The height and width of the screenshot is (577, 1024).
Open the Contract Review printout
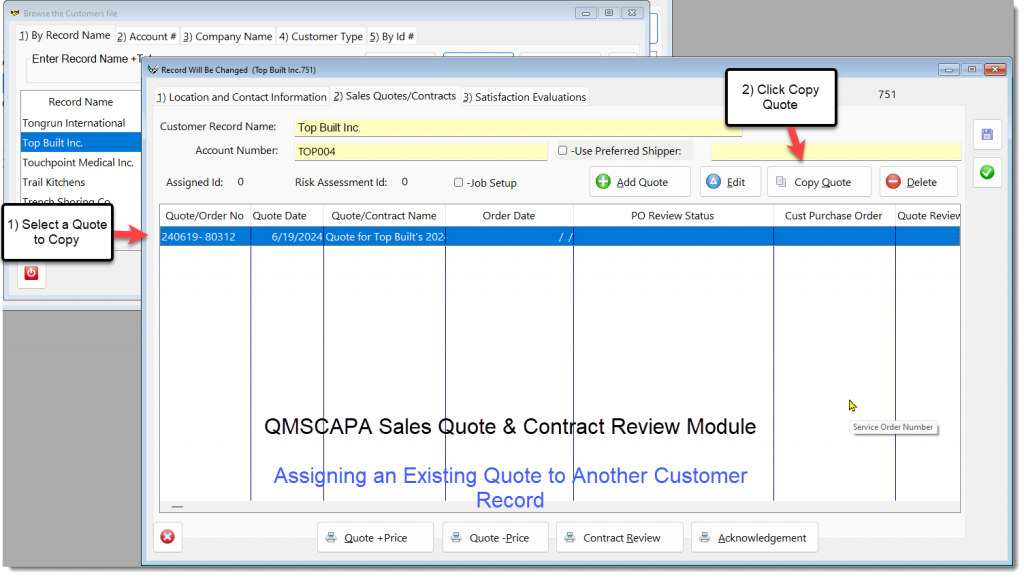pyautogui.click(x=619, y=538)
